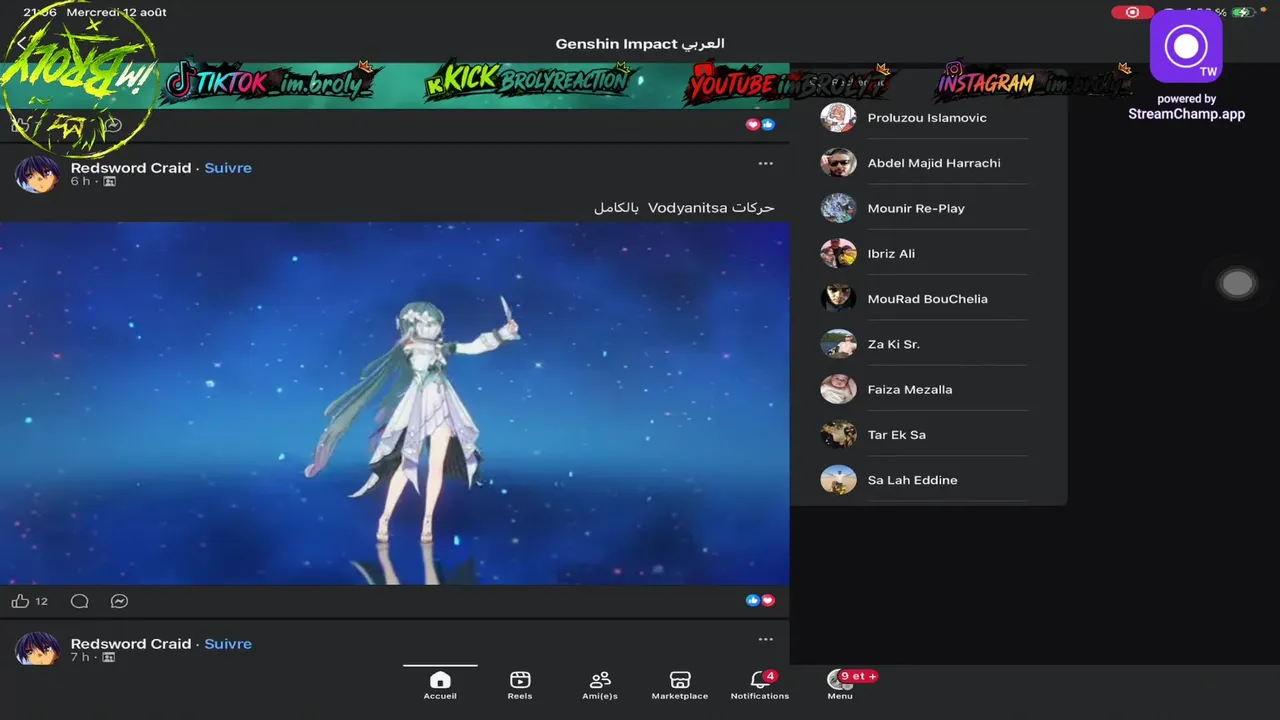Play the Vodyanitsa video
This screenshot has height=720, width=1280.
[394, 403]
